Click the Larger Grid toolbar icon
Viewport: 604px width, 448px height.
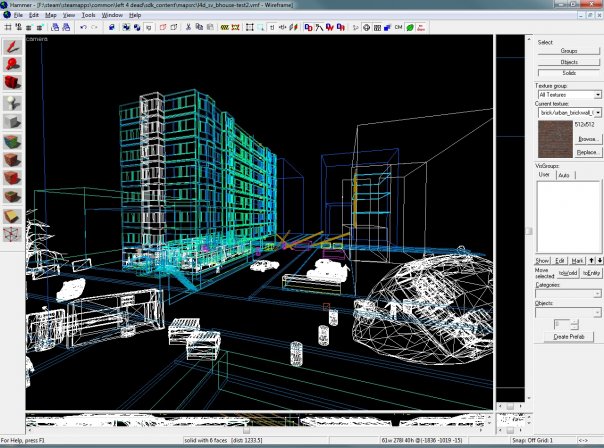coord(40,27)
